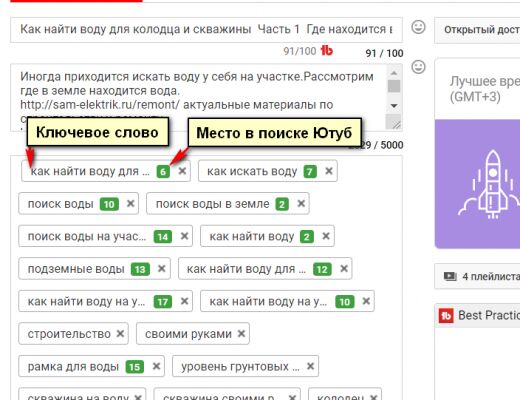Click the description scrollbar up arrow
Viewport: 520px width, 400px height.
click(x=394, y=73)
